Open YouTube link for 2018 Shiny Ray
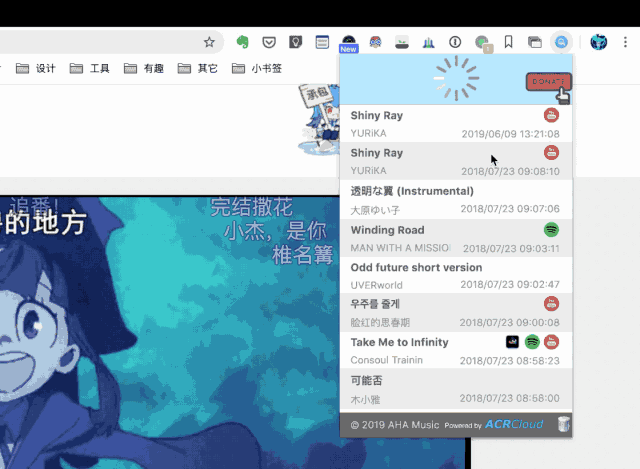This screenshot has height=469, width=640. (551, 153)
